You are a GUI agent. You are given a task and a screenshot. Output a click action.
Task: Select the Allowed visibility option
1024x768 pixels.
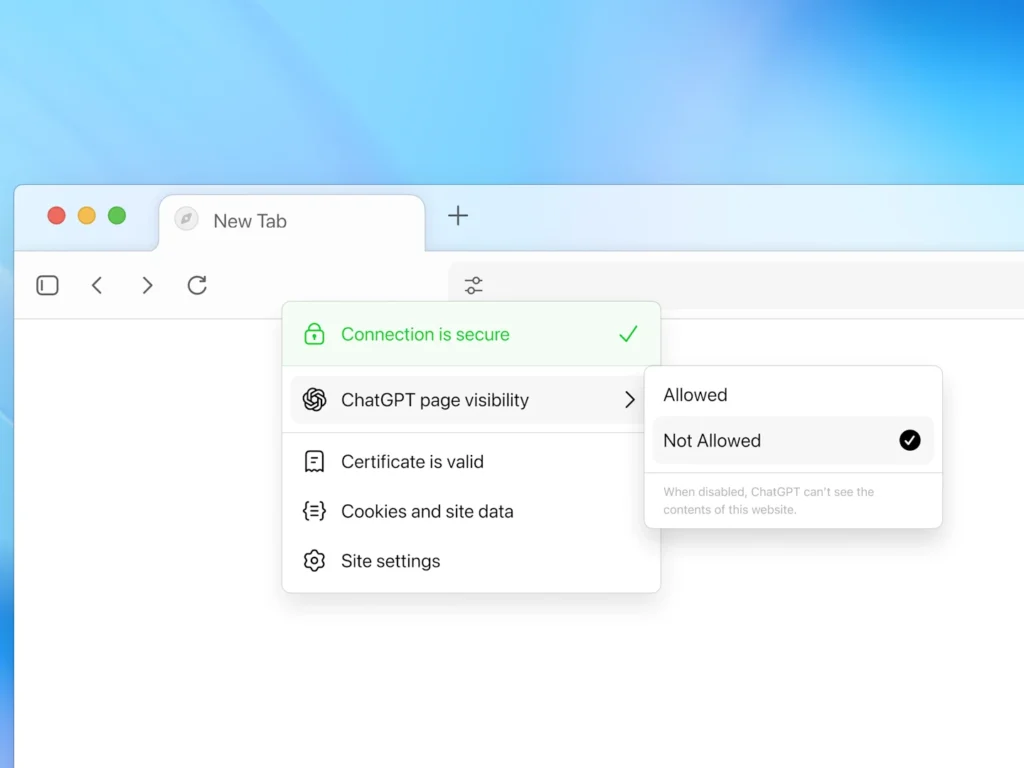(694, 394)
